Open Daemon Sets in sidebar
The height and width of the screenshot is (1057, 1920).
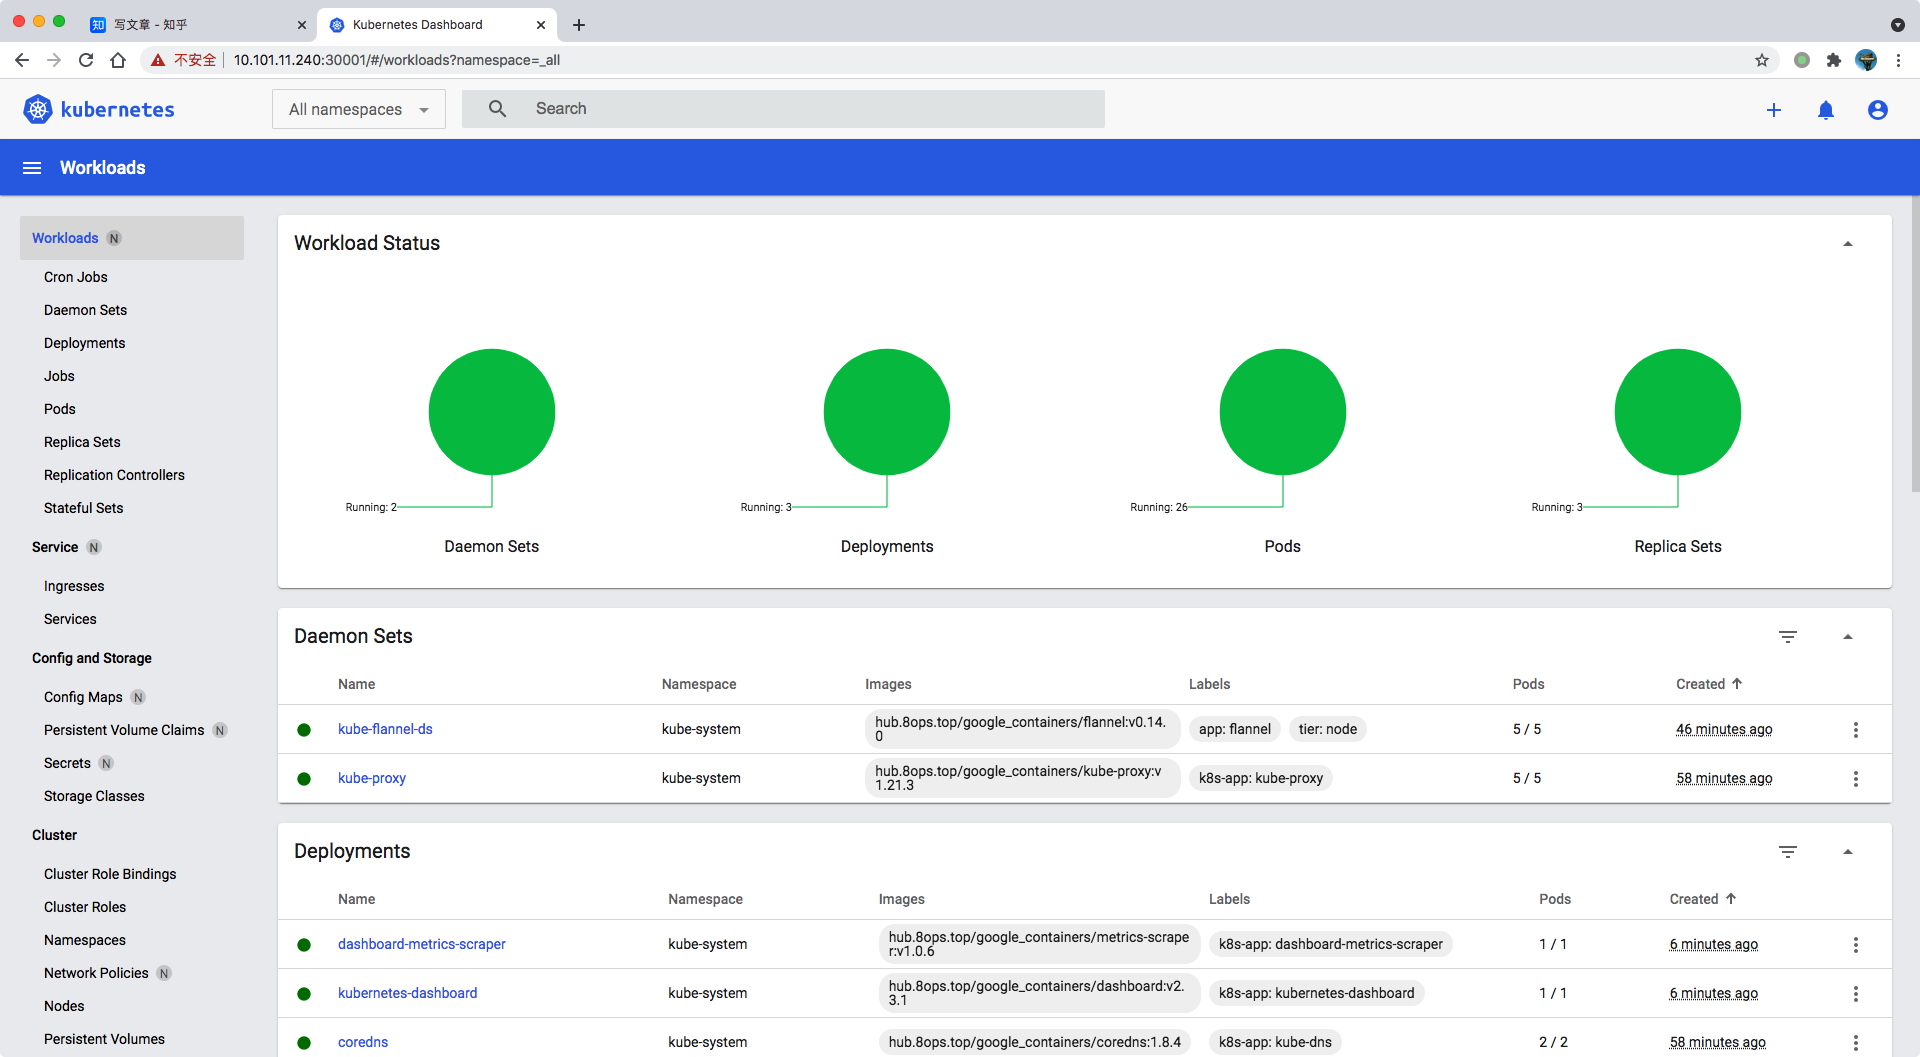pyautogui.click(x=85, y=310)
